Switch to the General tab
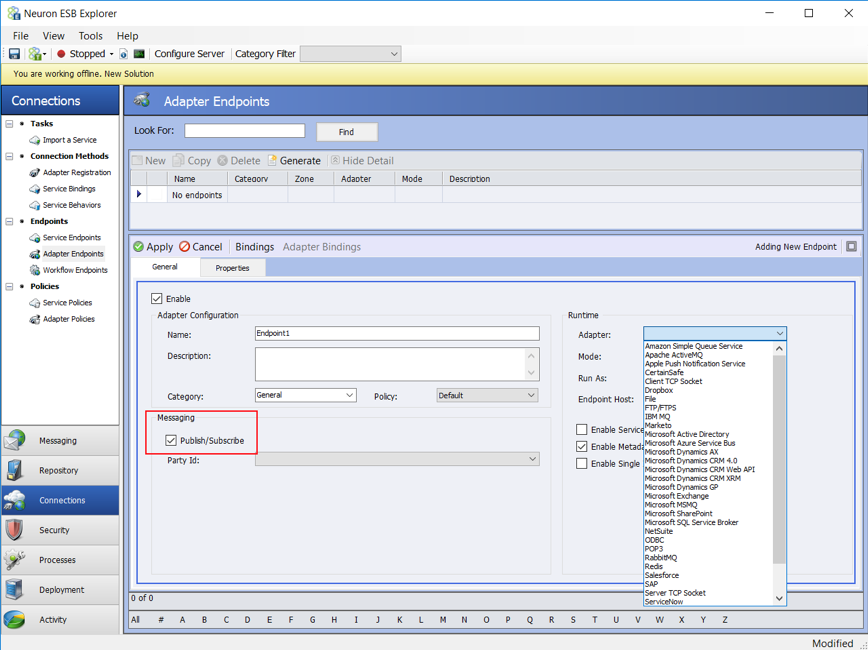 (165, 267)
